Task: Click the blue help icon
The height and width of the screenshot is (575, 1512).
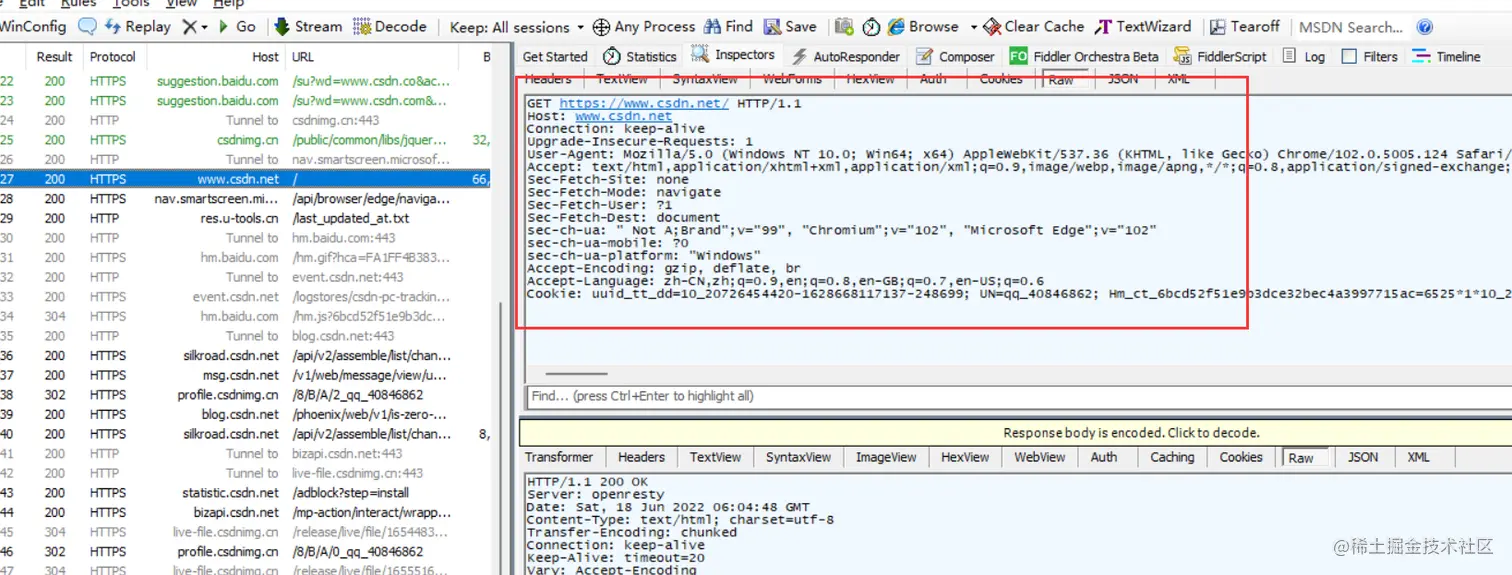Action: pos(1425,28)
